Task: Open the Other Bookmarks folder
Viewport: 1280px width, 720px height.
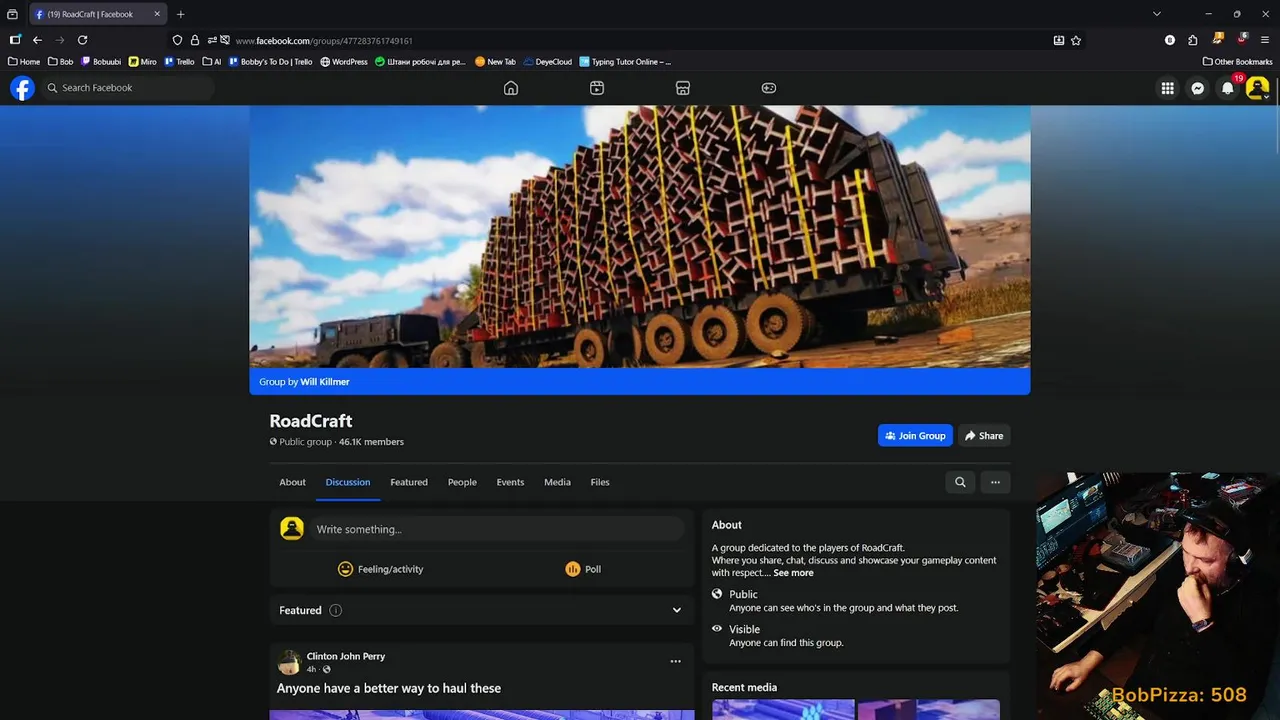Action: [x=1238, y=62]
